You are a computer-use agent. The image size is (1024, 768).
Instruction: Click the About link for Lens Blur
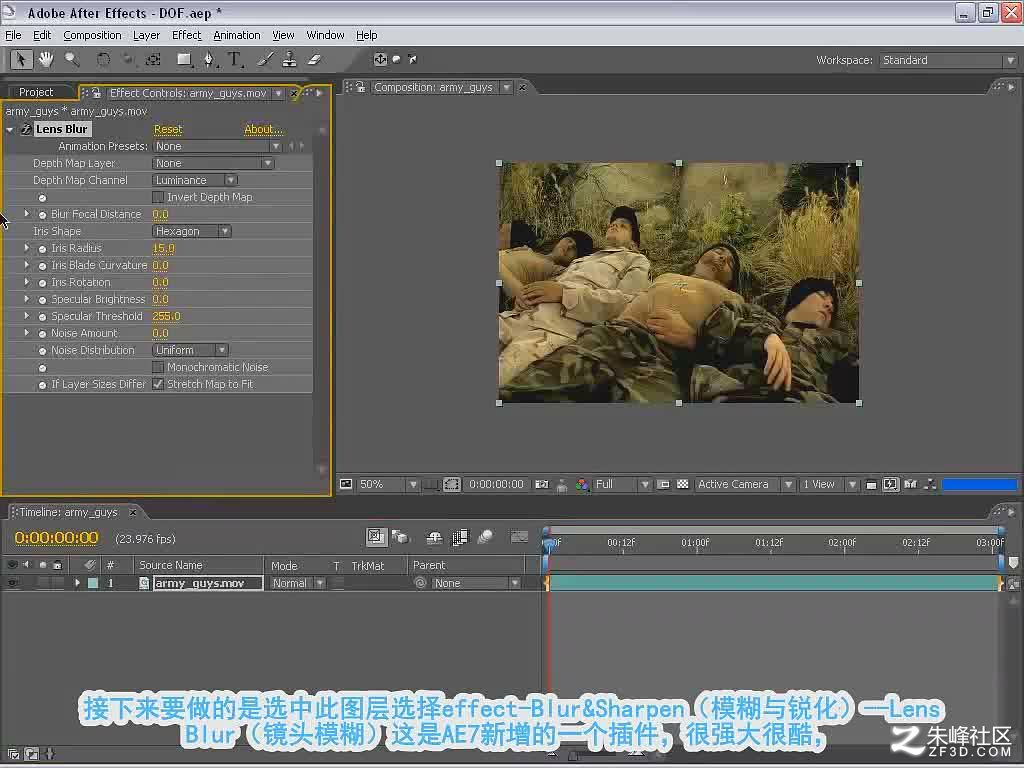(263, 129)
